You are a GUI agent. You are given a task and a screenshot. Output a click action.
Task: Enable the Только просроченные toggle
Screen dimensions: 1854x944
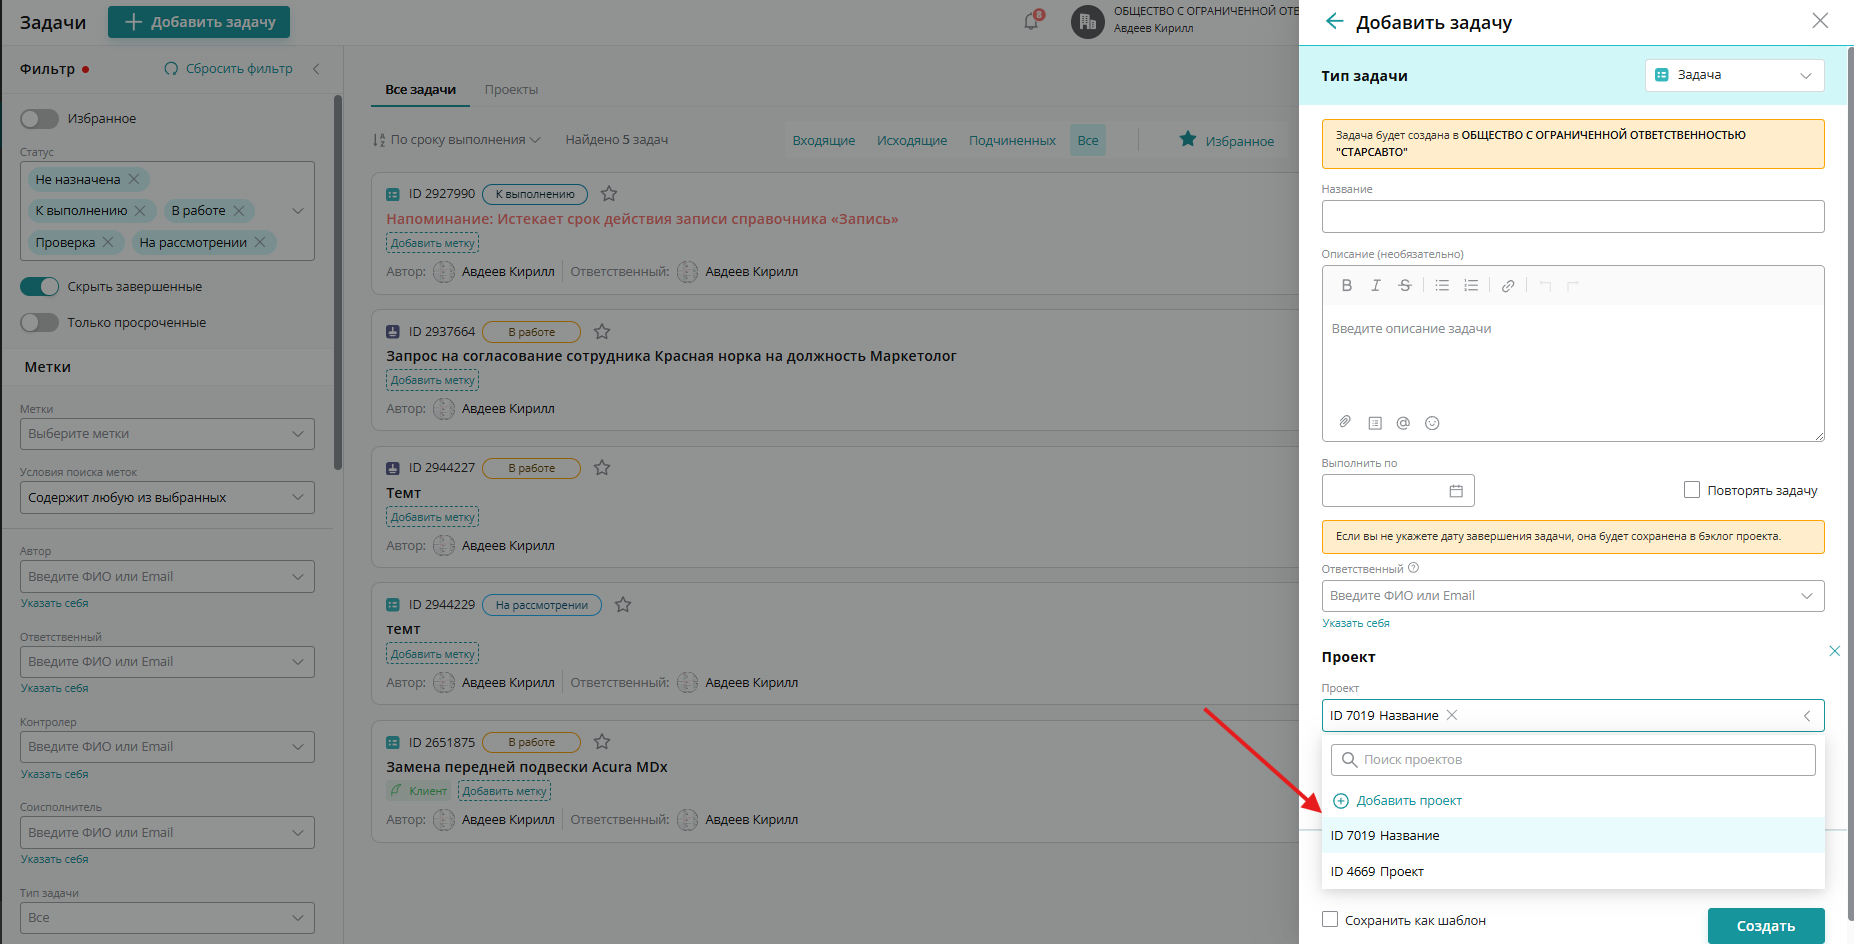(39, 322)
